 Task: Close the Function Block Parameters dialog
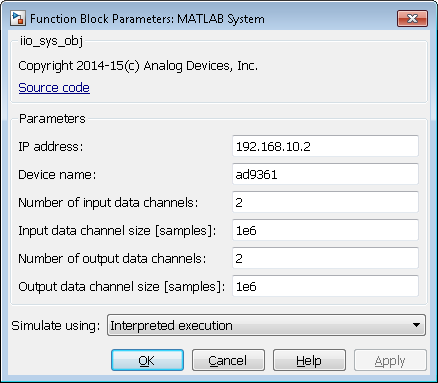(x=412, y=18)
